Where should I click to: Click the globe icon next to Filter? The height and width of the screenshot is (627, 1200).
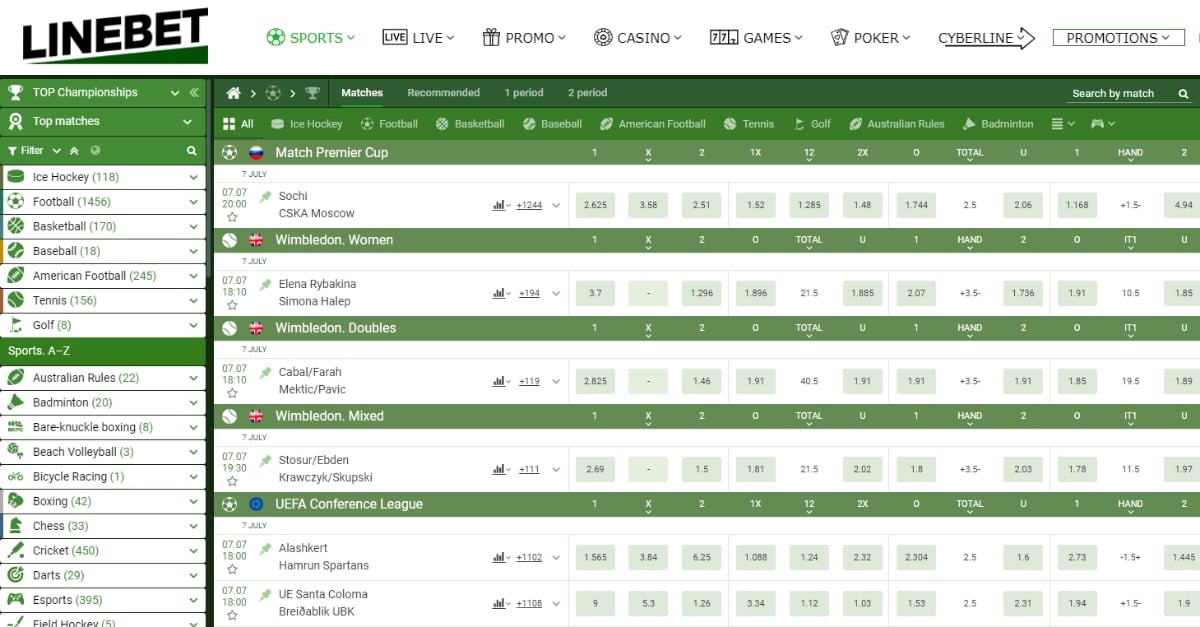[95, 150]
